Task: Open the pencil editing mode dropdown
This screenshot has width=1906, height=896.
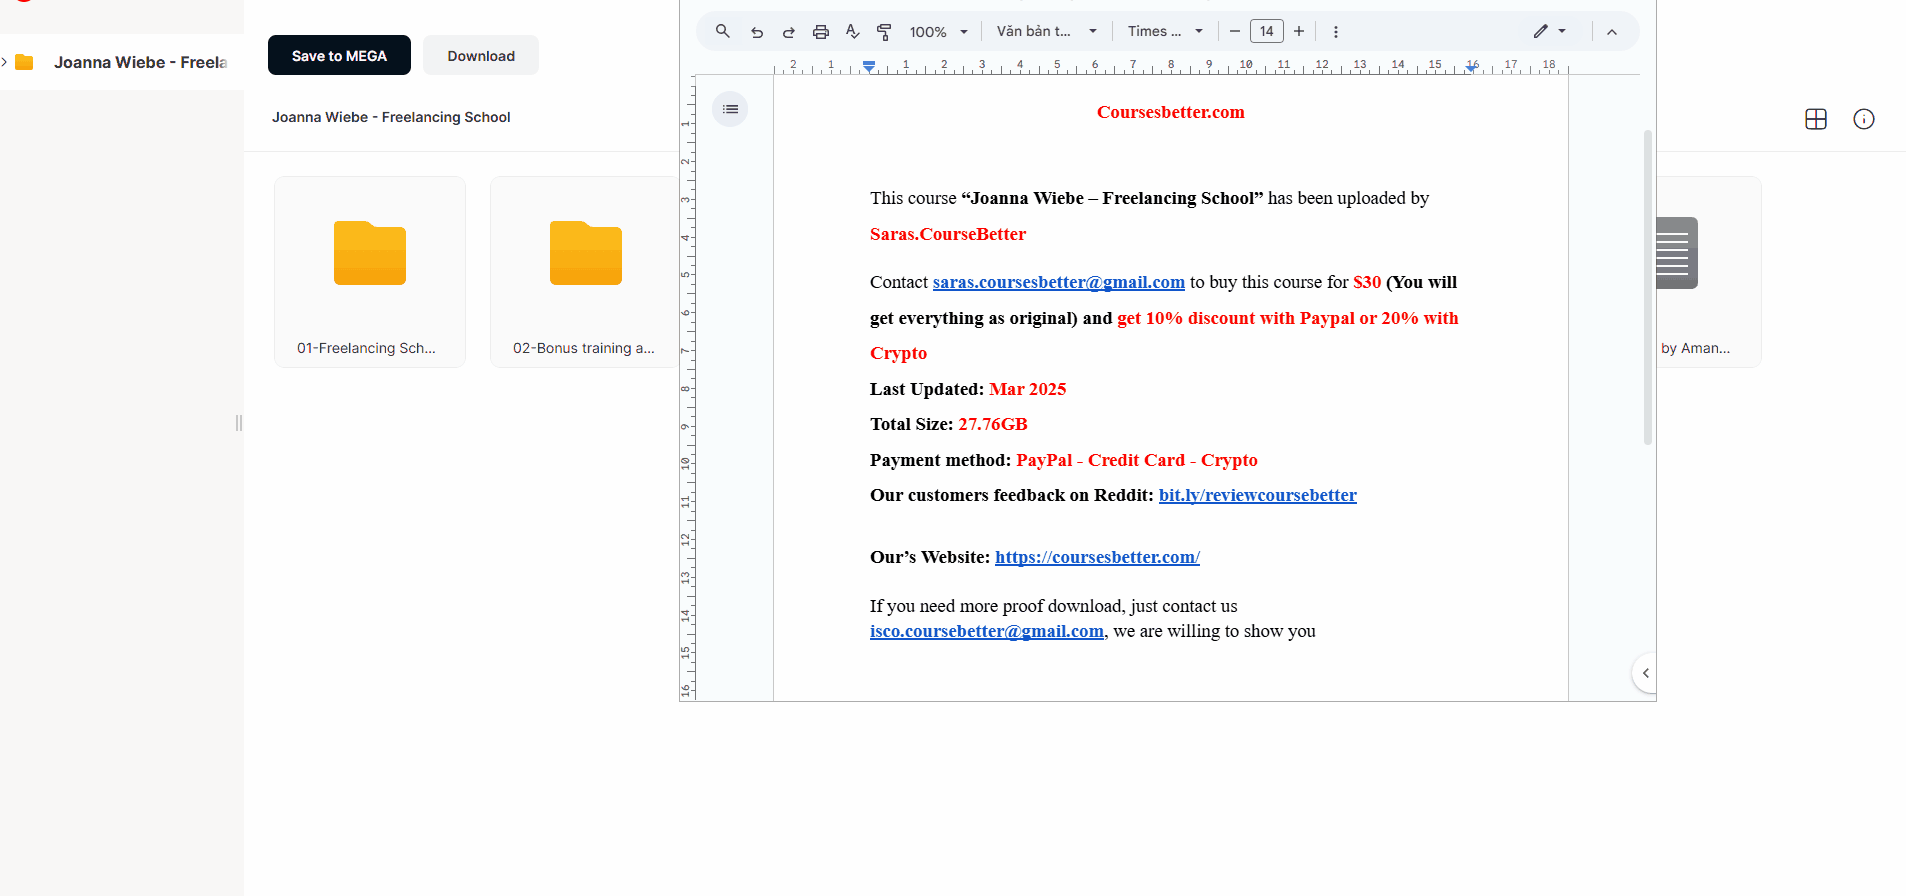Action: 1549,32
